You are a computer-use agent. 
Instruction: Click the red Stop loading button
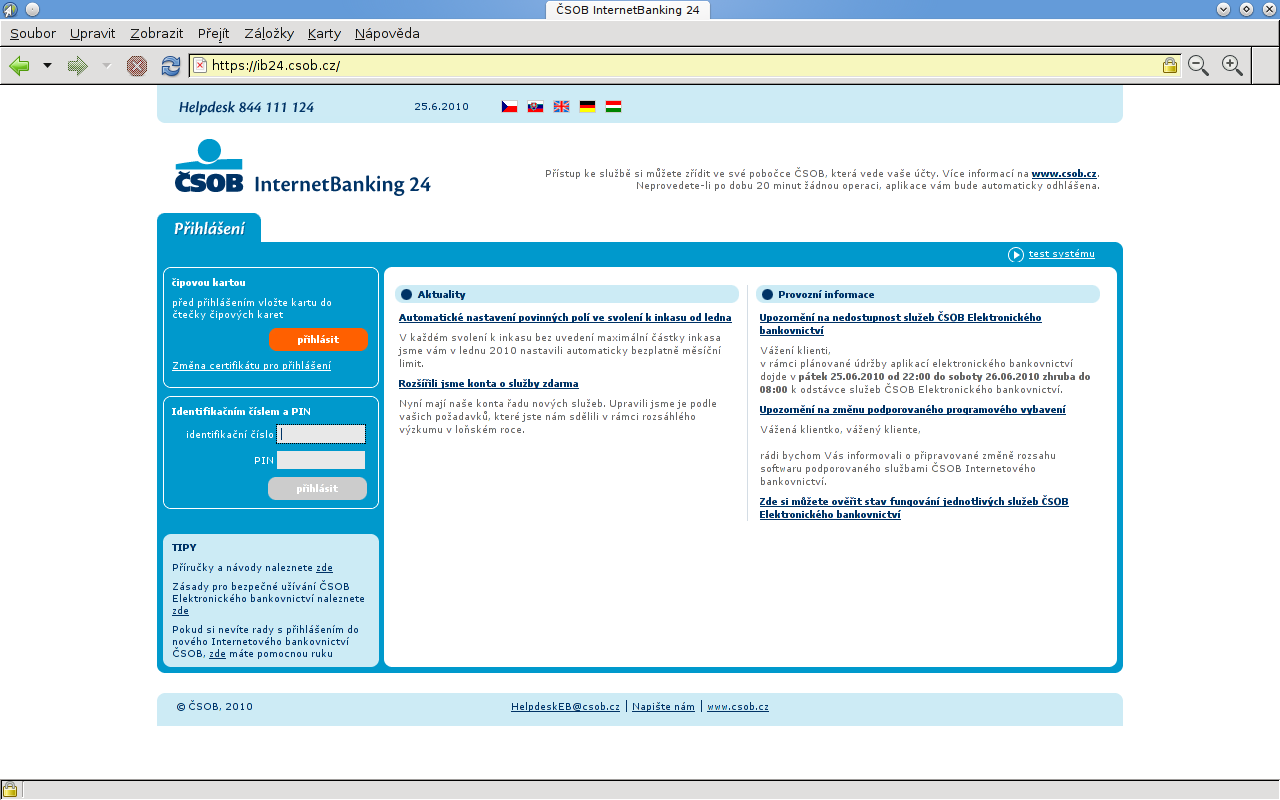point(137,66)
